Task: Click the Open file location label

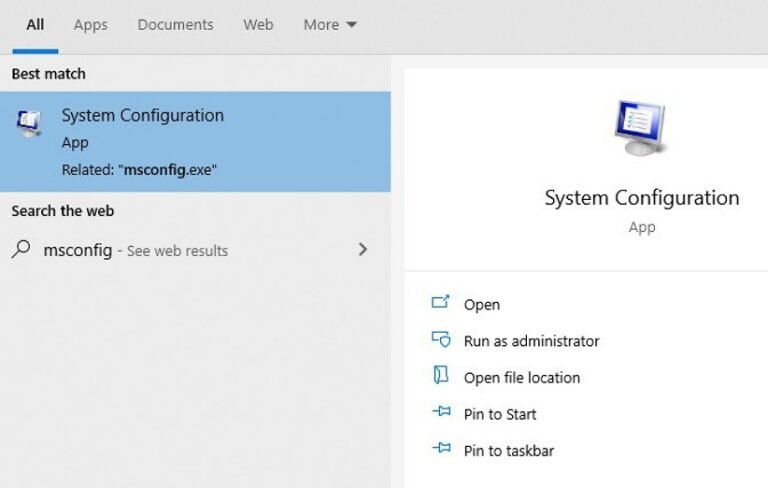Action: [521, 378]
